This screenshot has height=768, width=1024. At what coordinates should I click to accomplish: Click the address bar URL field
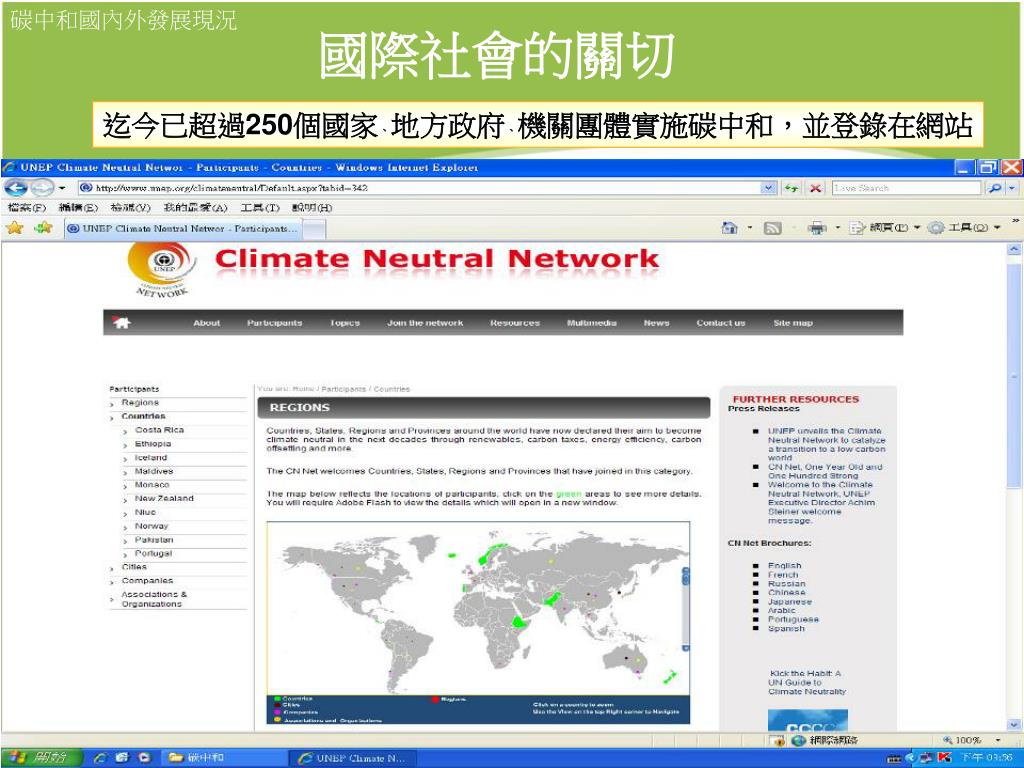(x=419, y=188)
